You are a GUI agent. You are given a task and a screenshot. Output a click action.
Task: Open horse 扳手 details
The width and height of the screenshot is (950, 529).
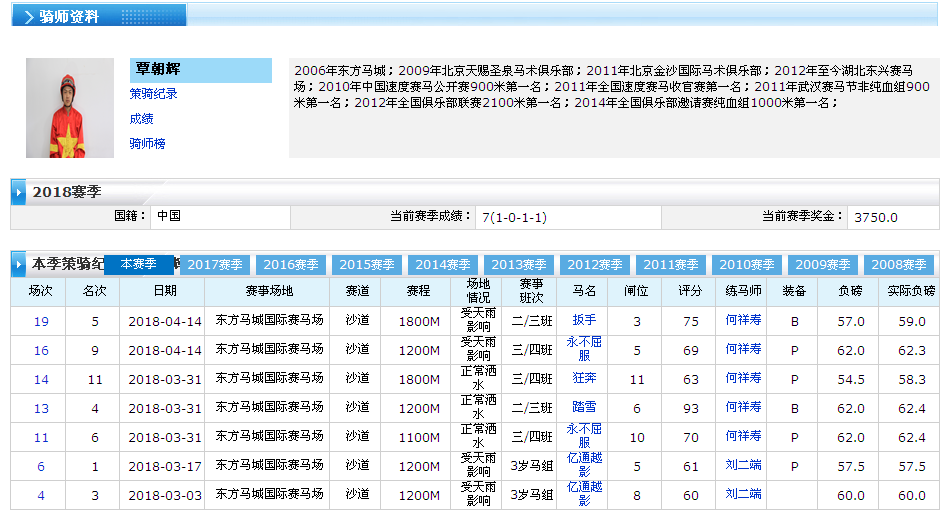(584, 321)
